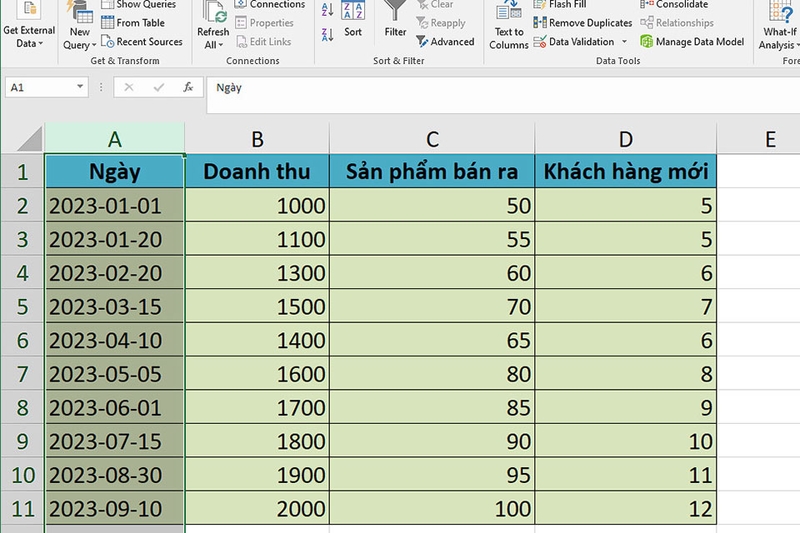Select cell with revenue 1500

257,307
